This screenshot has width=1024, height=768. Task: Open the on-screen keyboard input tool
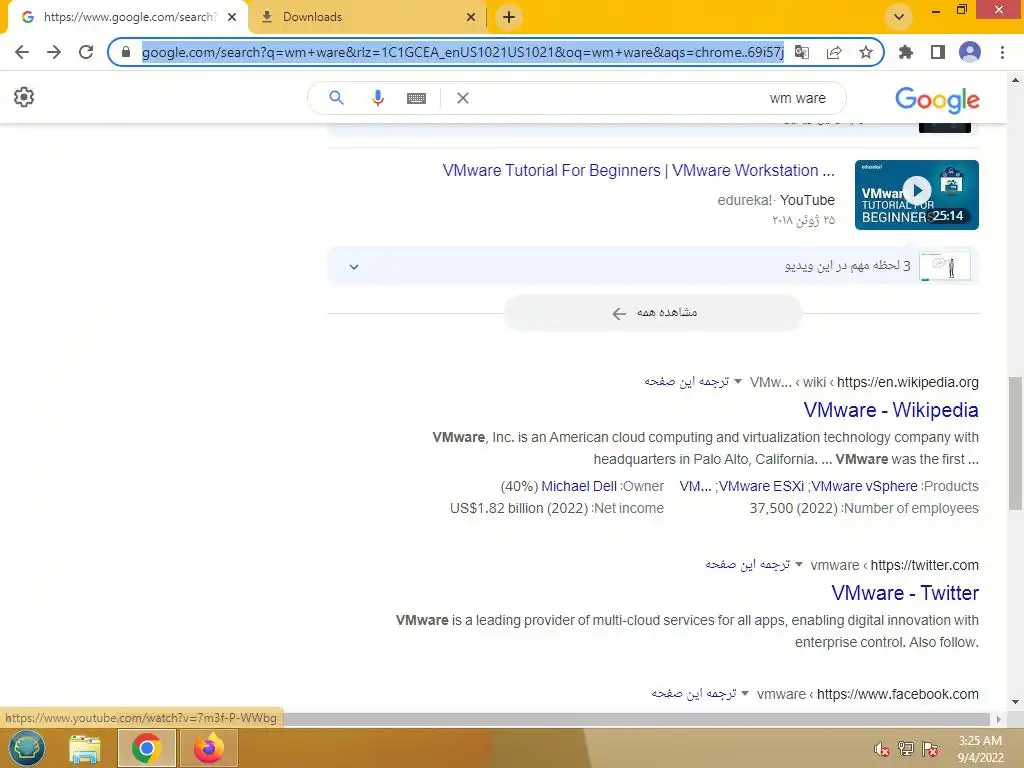pos(416,98)
